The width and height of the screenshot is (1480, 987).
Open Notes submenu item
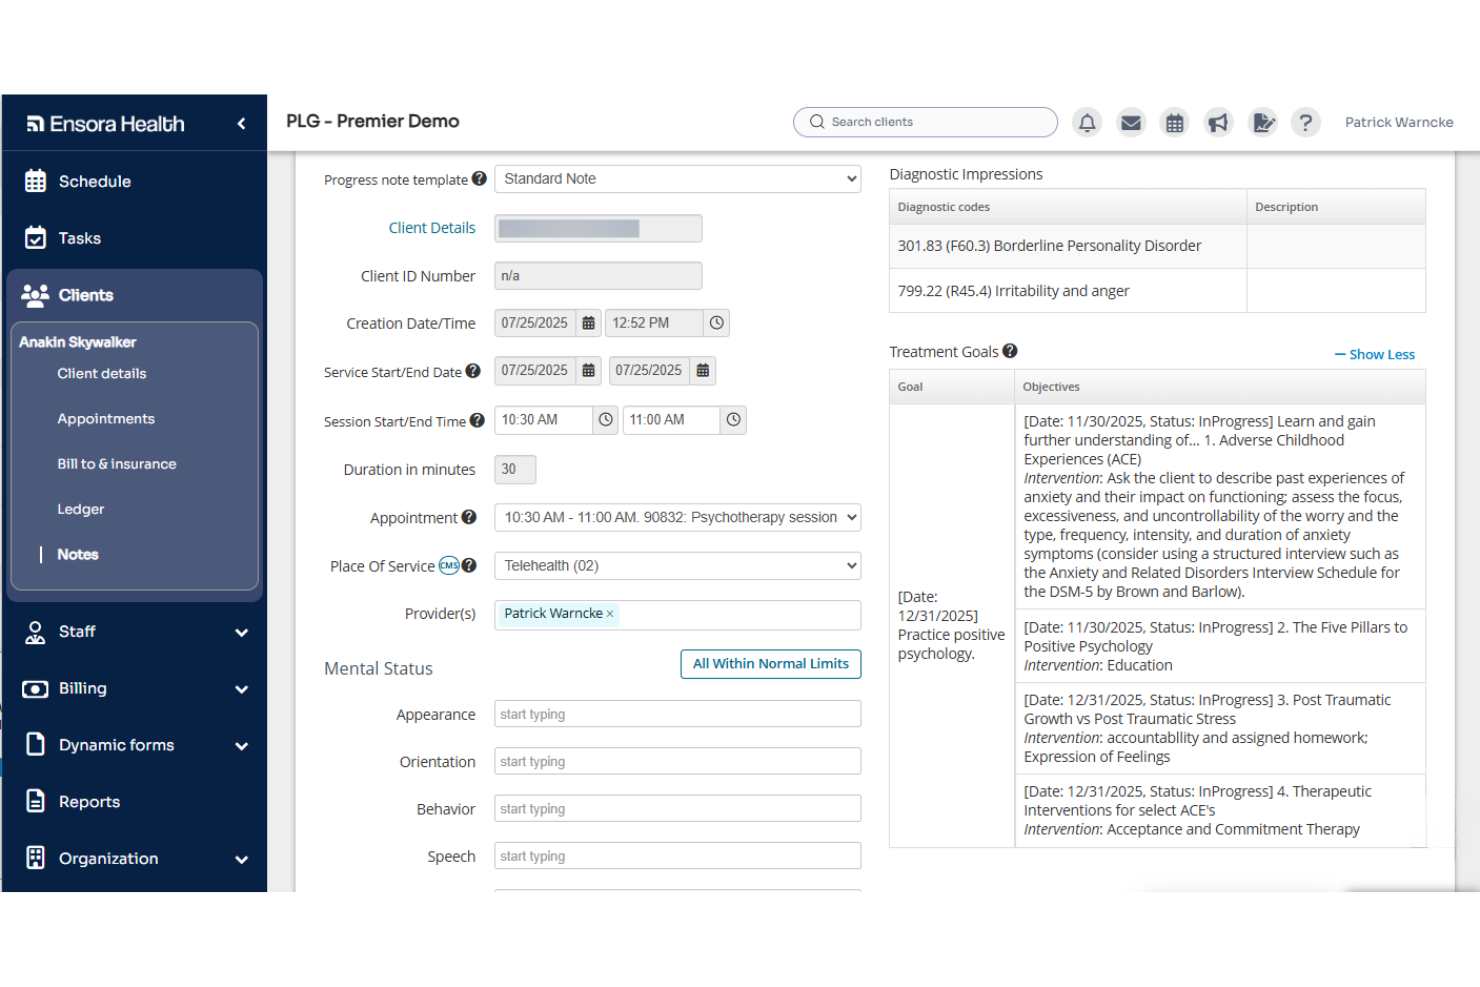coord(78,554)
